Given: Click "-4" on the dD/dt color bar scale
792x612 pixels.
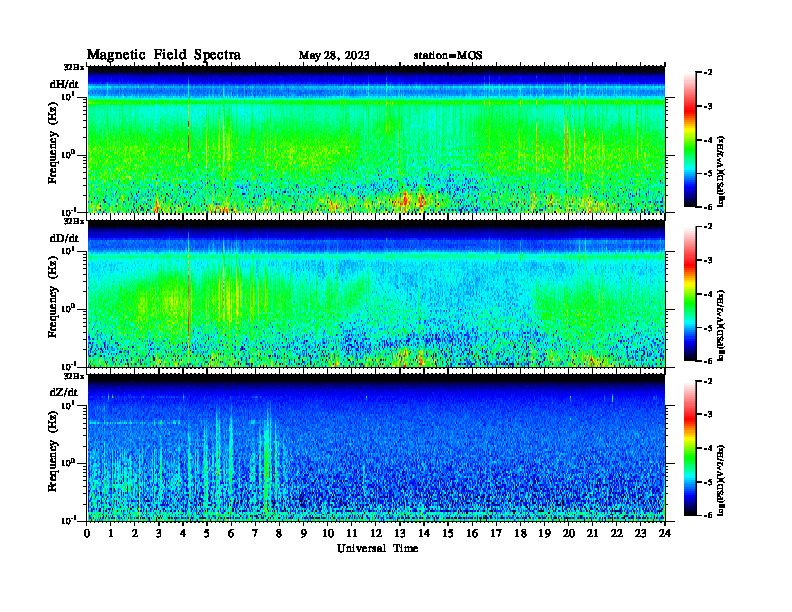Looking at the screenshot, I should pos(708,294).
